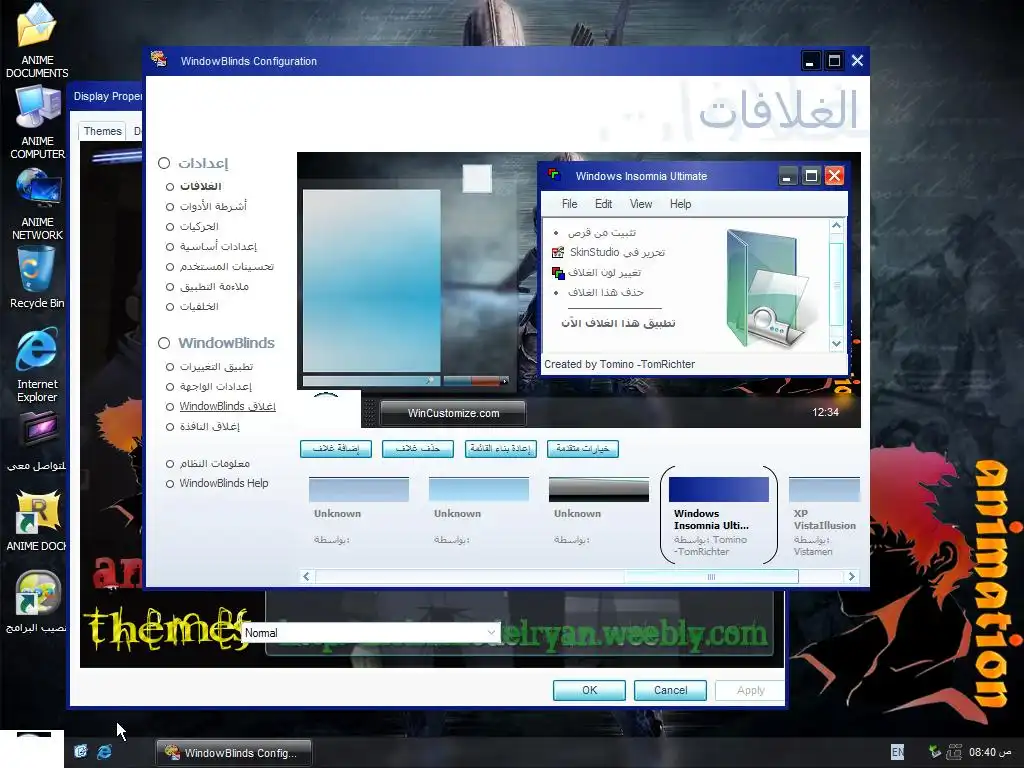
Task: Click the إغلاق WindowBlinds link
Action: click(x=227, y=406)
